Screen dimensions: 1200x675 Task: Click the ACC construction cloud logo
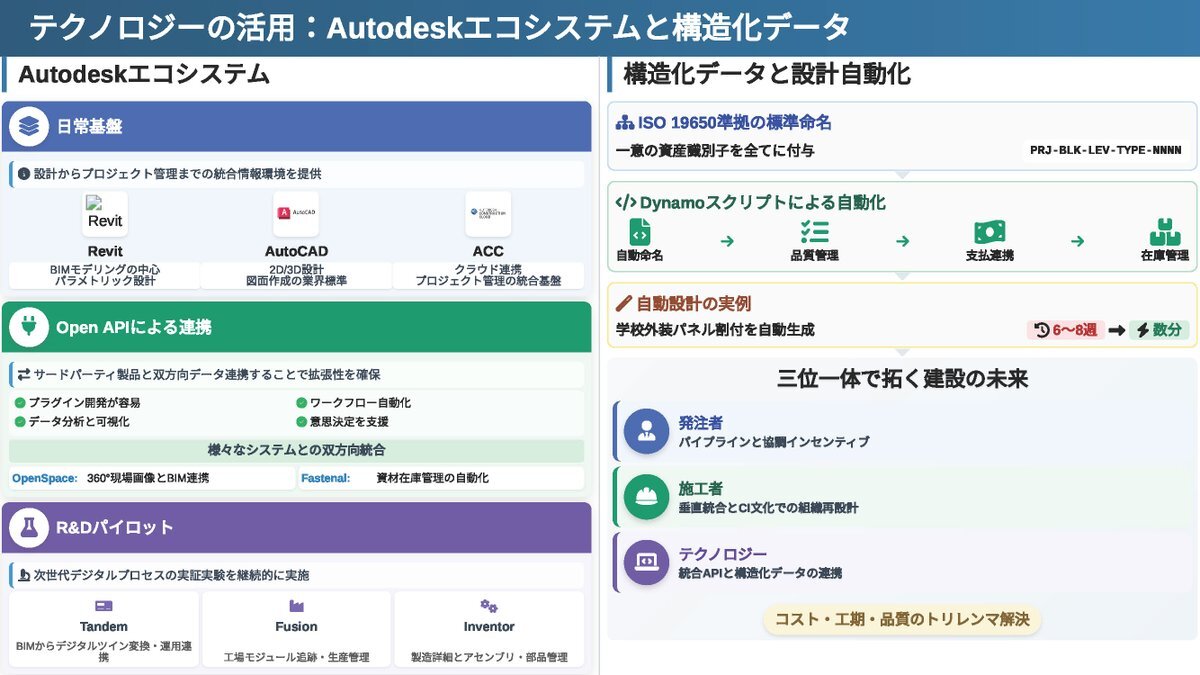(x=488, y=214)
